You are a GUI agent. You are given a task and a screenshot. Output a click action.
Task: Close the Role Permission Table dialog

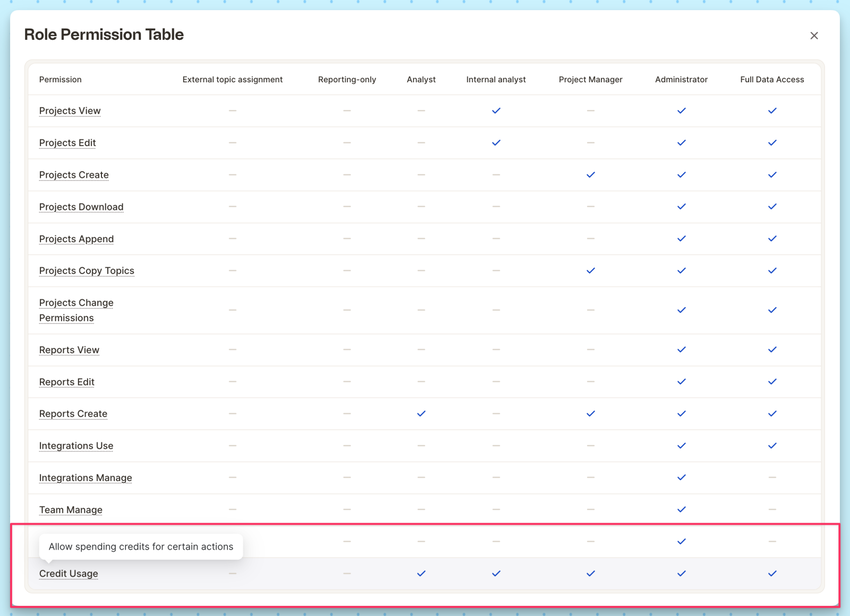(814, 36)
